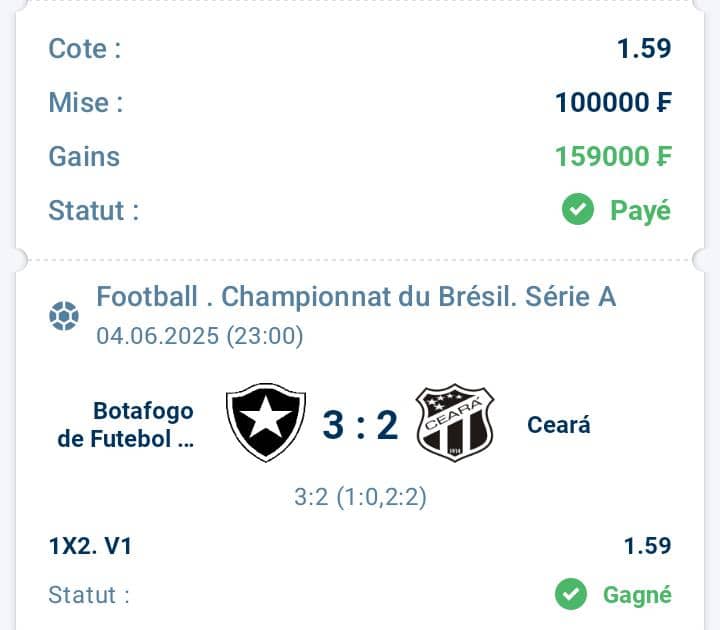Click the green Payé checkmark icon
This screenshot has height=630, width=720.
click(x=578, y=209)
